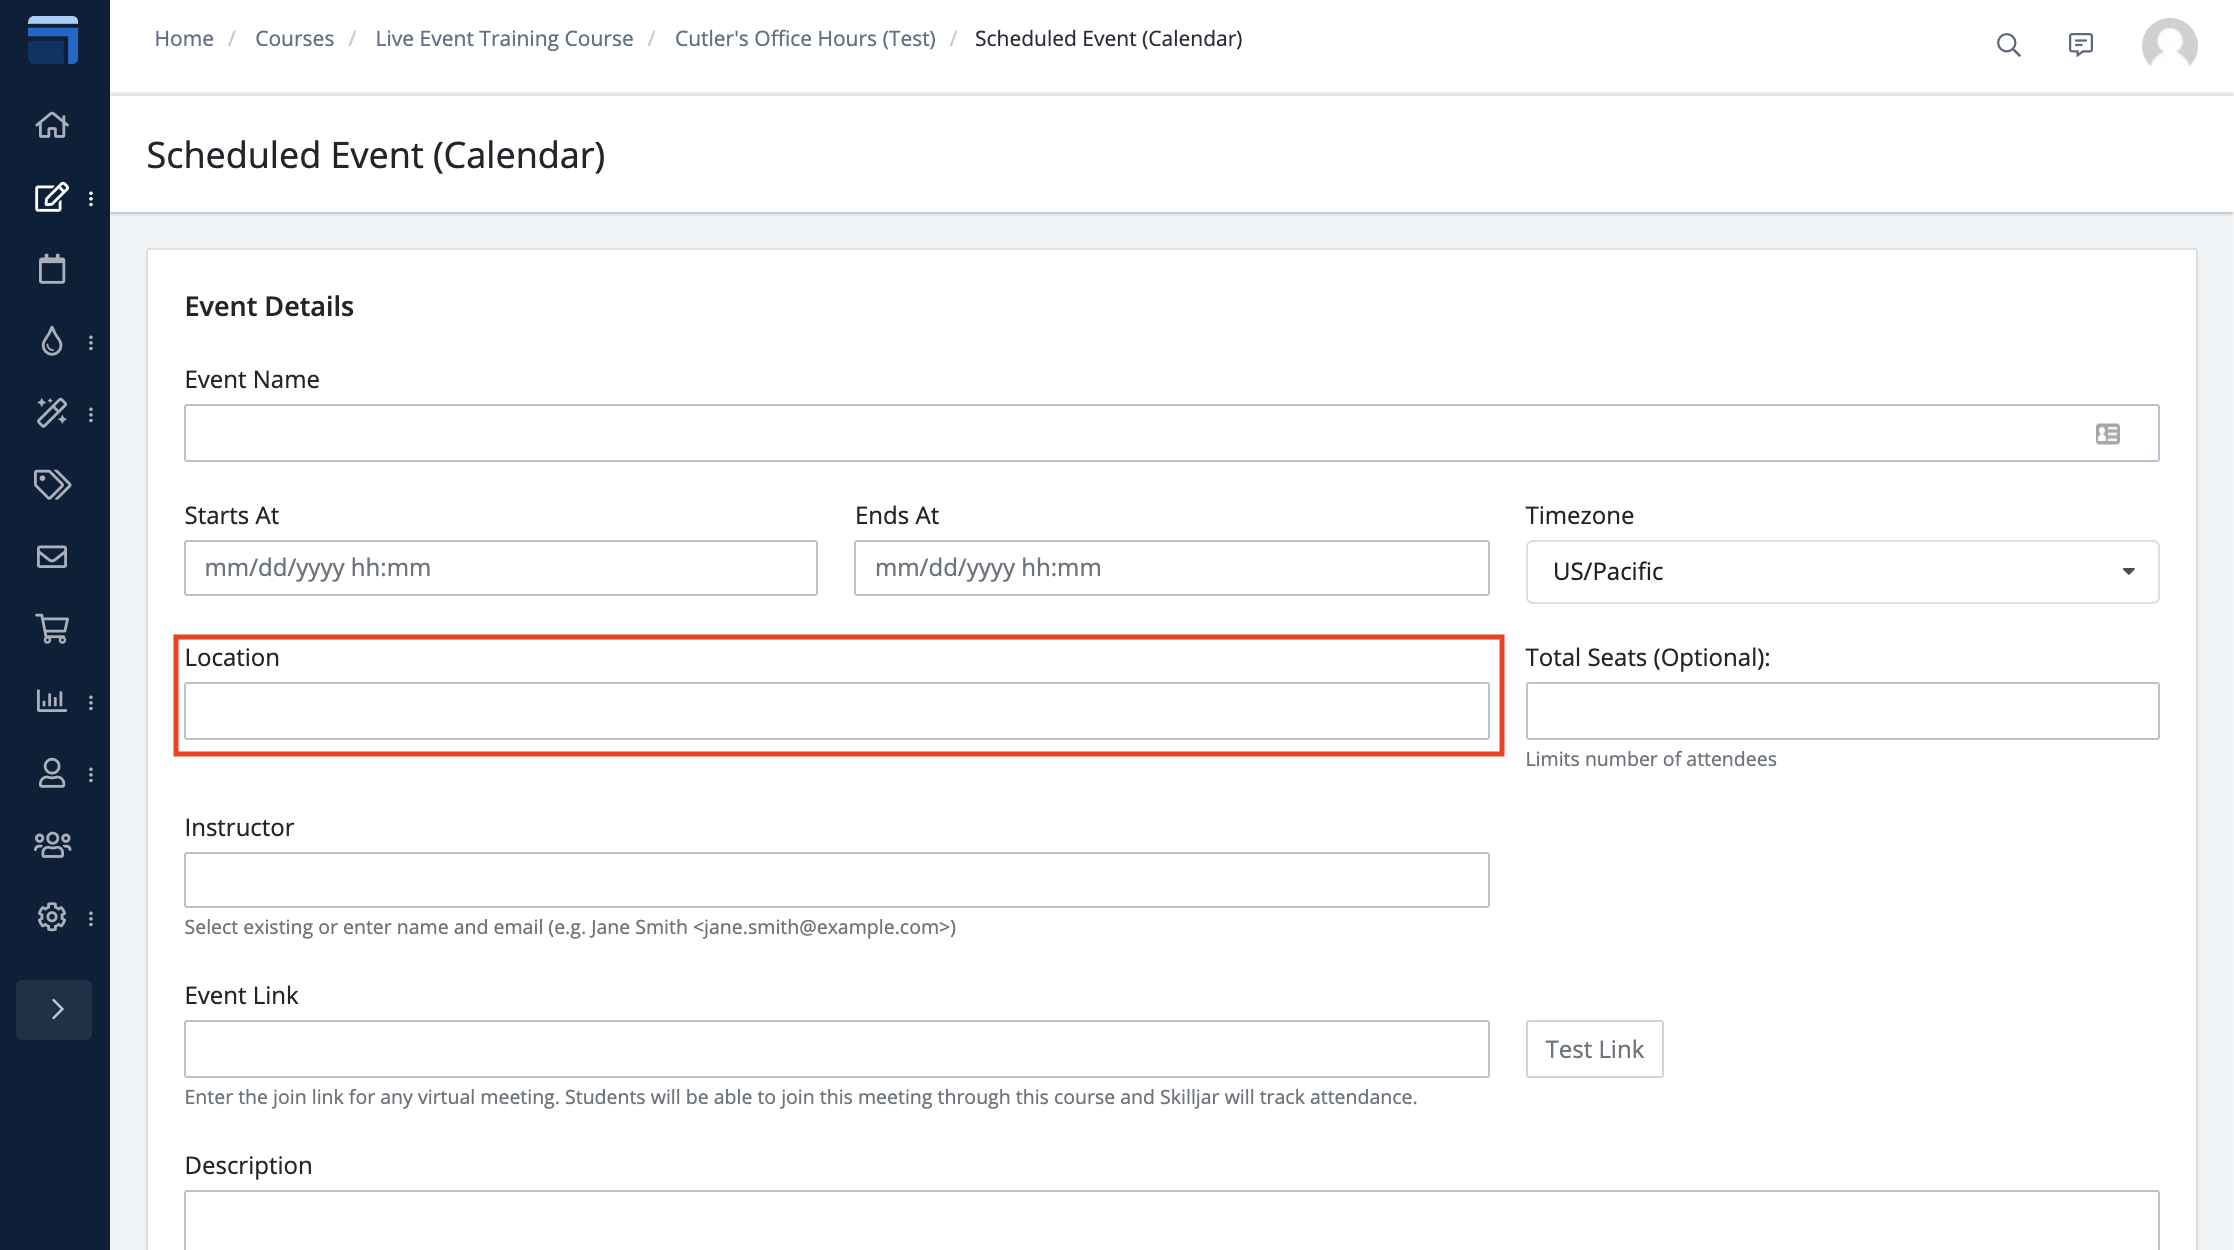The image size is (2234, 1250).
Task: Open the user avatar profile menu
Action: tap(2169, 45)
